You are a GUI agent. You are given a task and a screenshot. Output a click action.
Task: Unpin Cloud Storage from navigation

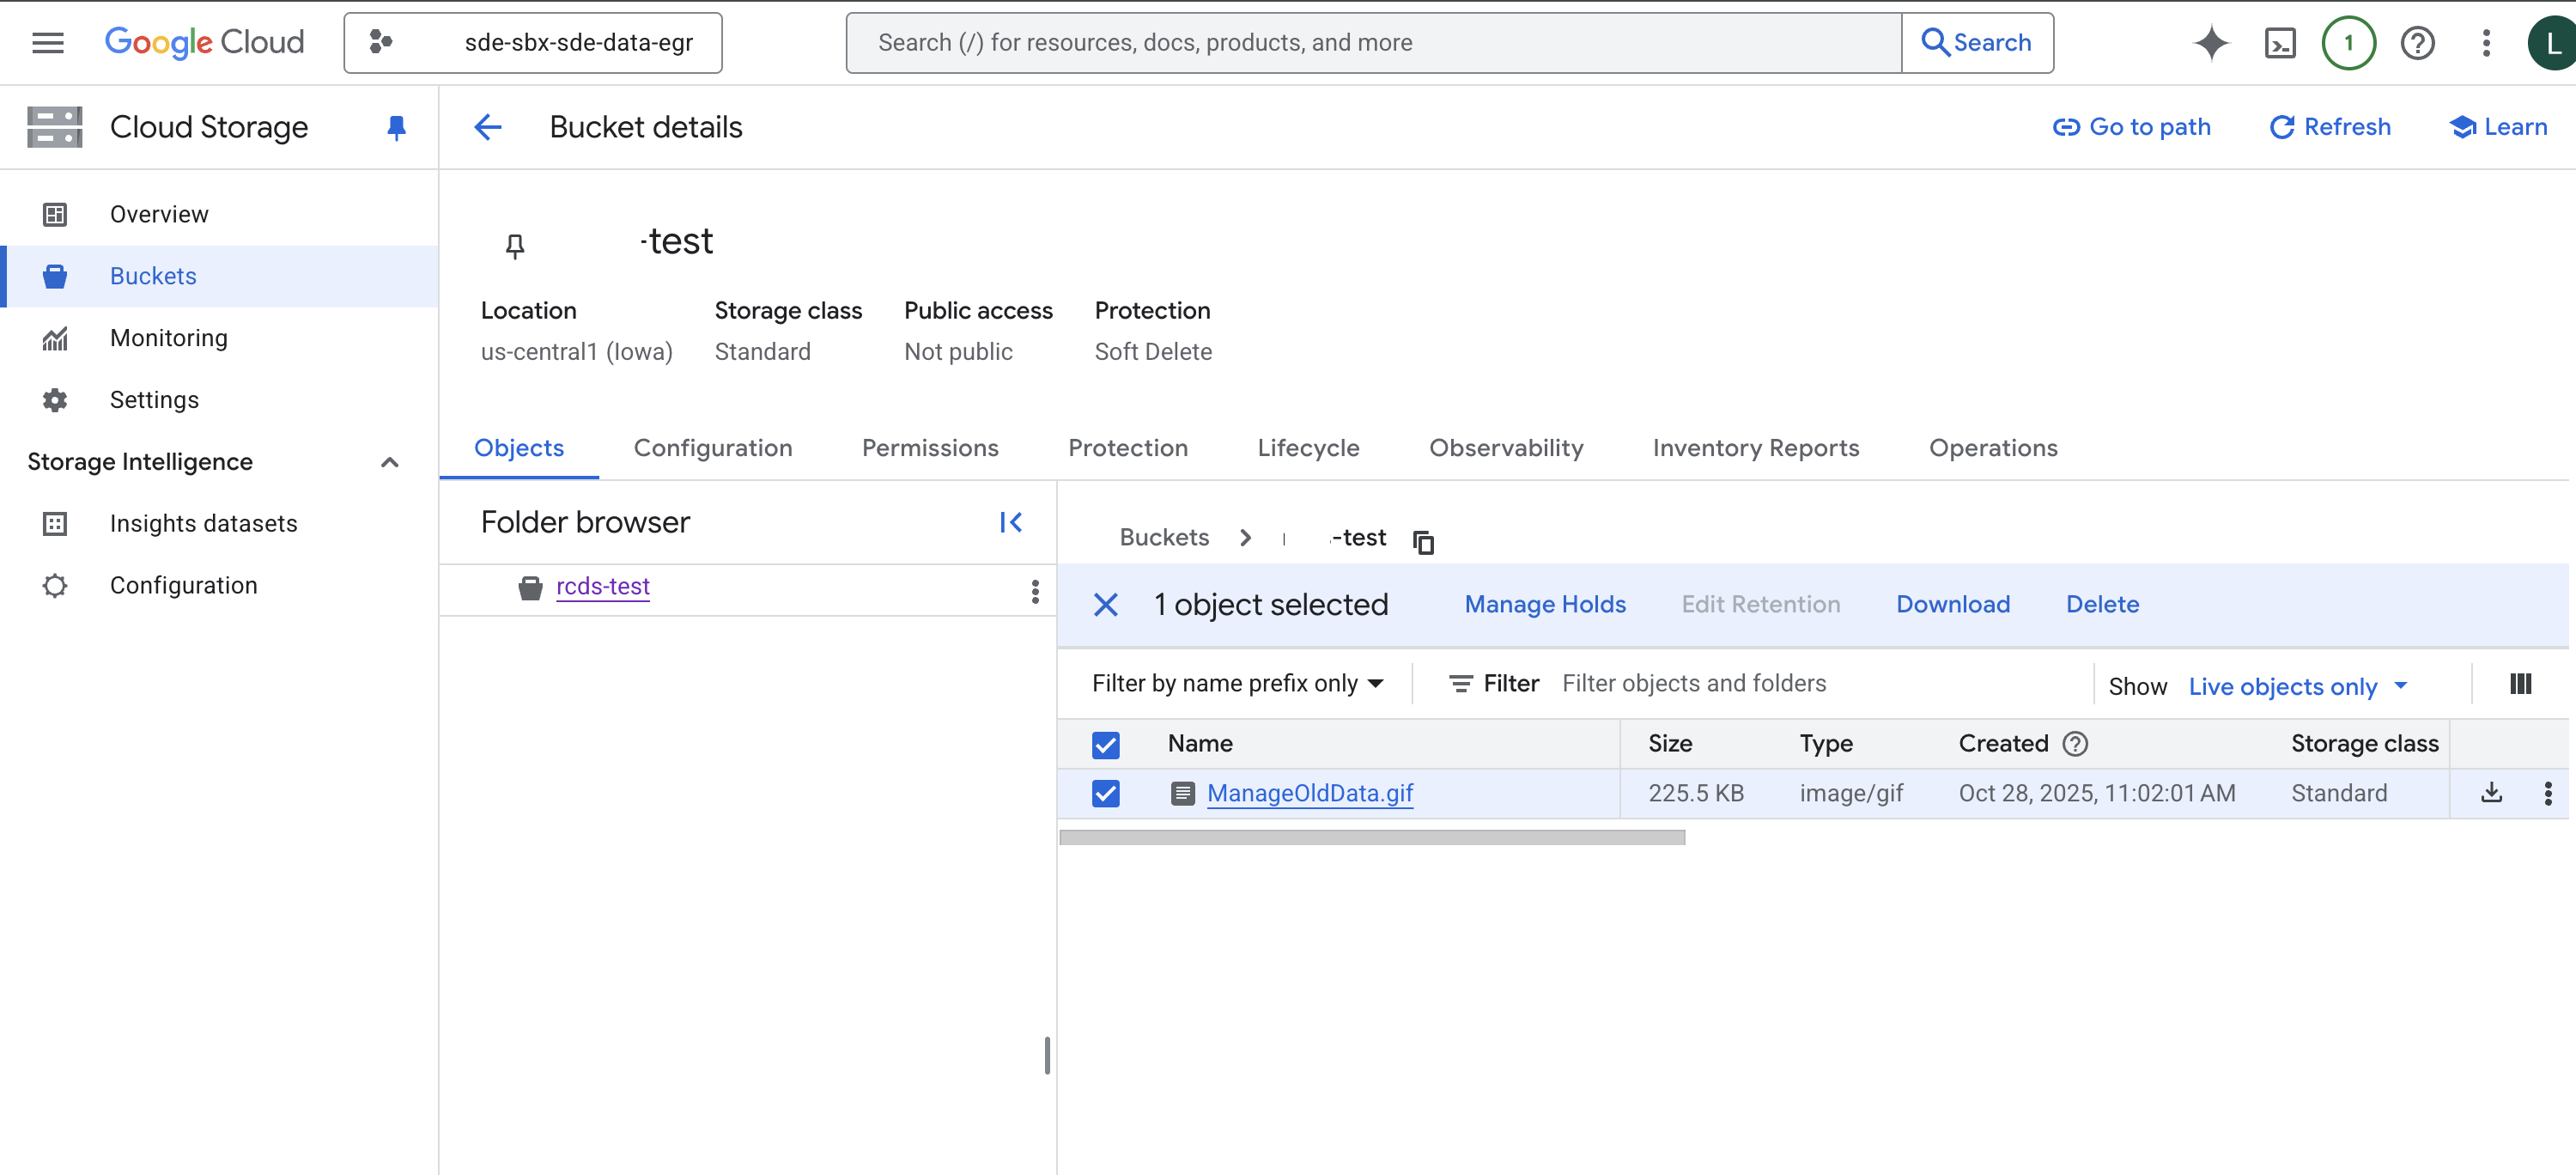396,127
